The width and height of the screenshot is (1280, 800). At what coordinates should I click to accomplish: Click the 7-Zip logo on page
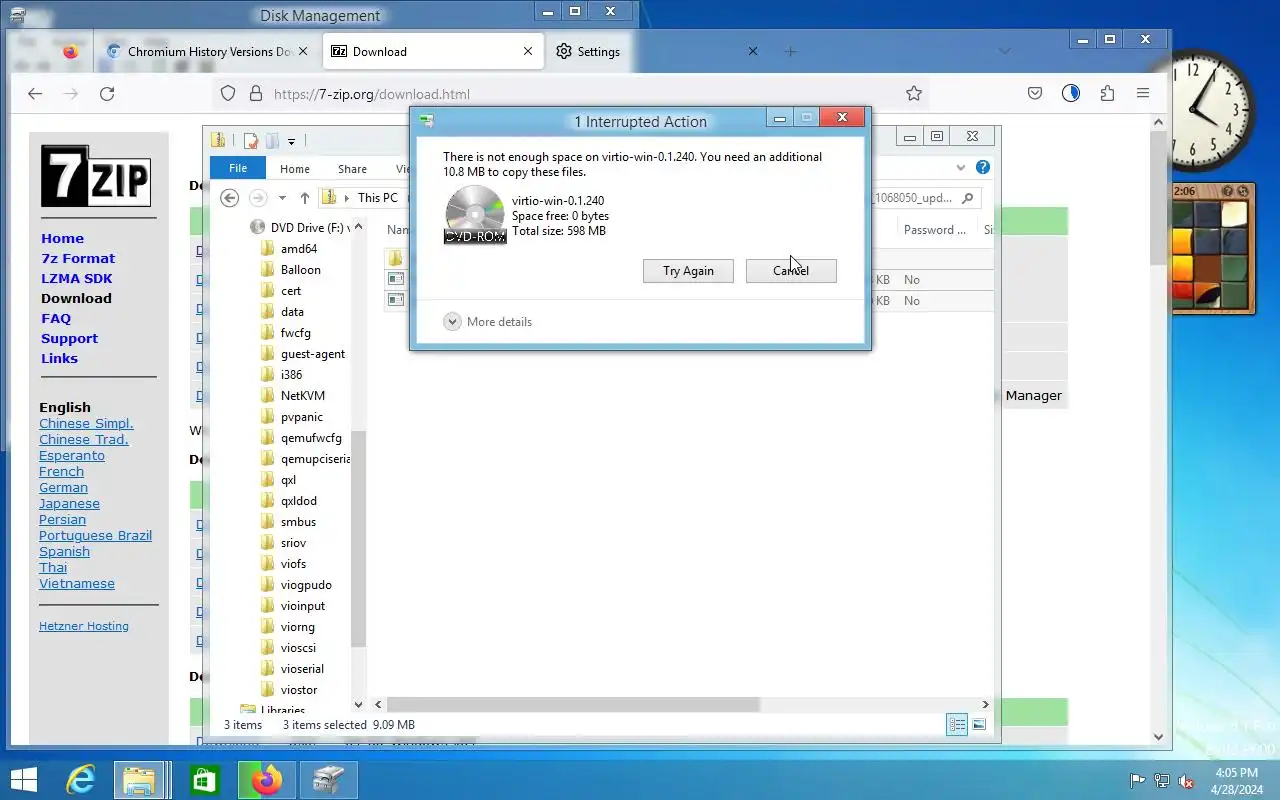[x=96, y=176]
